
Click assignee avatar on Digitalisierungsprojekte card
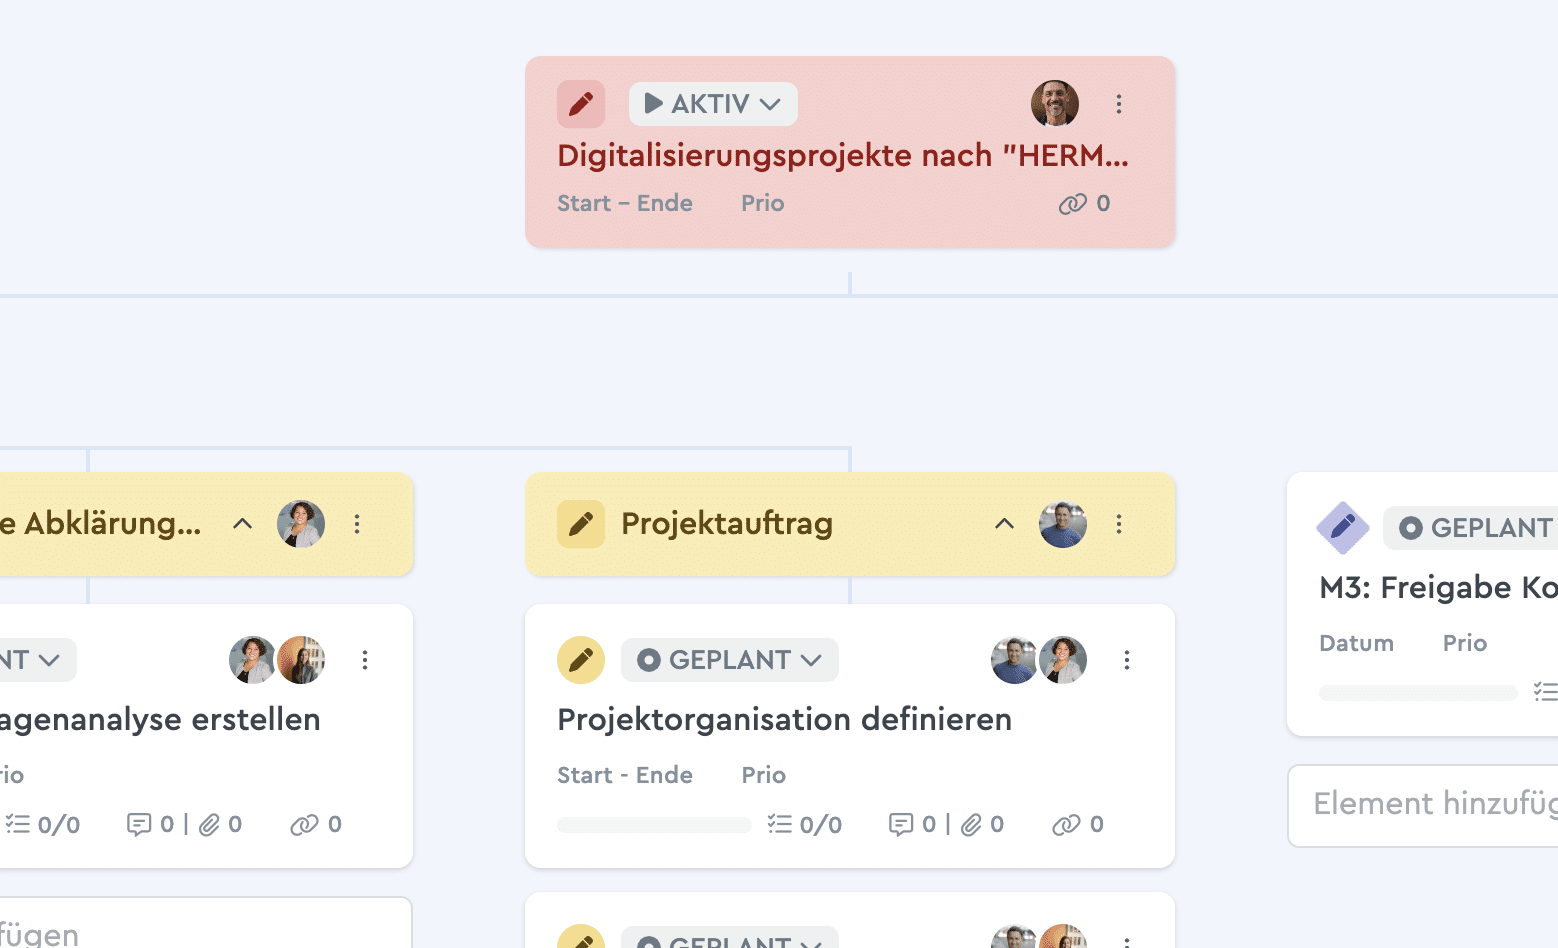click(x=1054, y=104)
